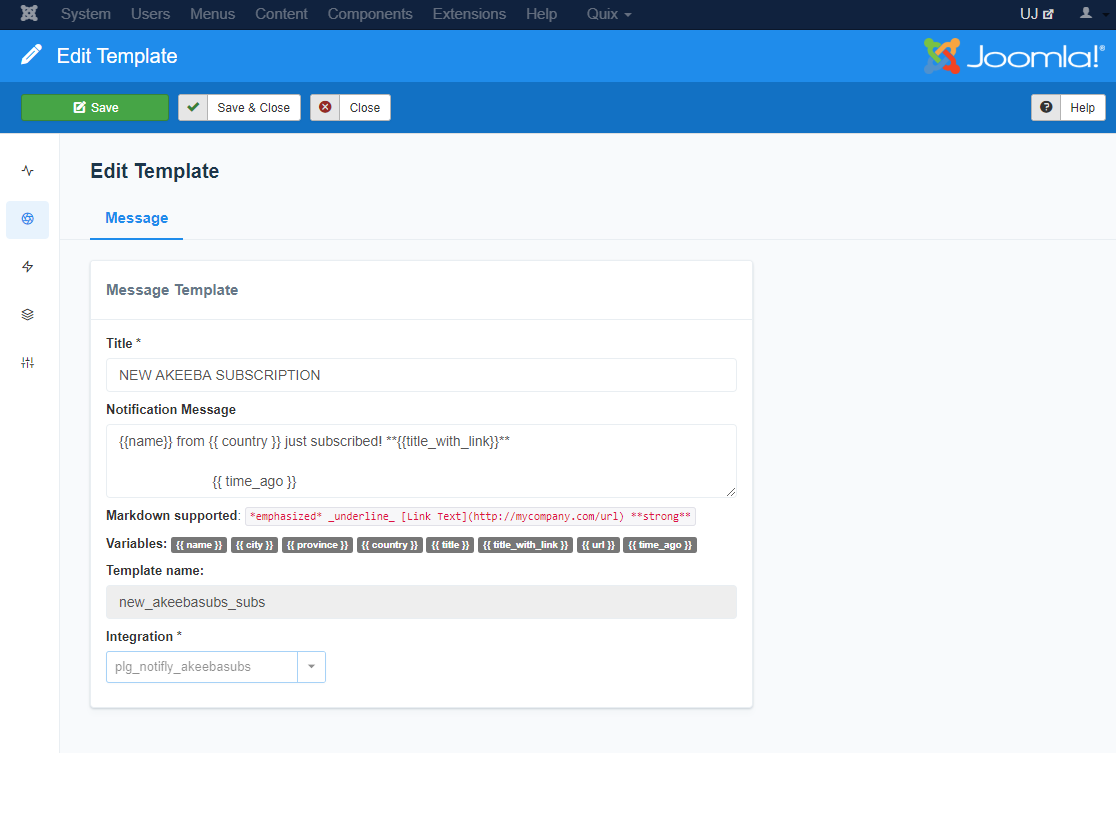This screenshot has height=826, width=1116.
Task: Click the Close button in toolbar
Action: click(x=350, y=107)
